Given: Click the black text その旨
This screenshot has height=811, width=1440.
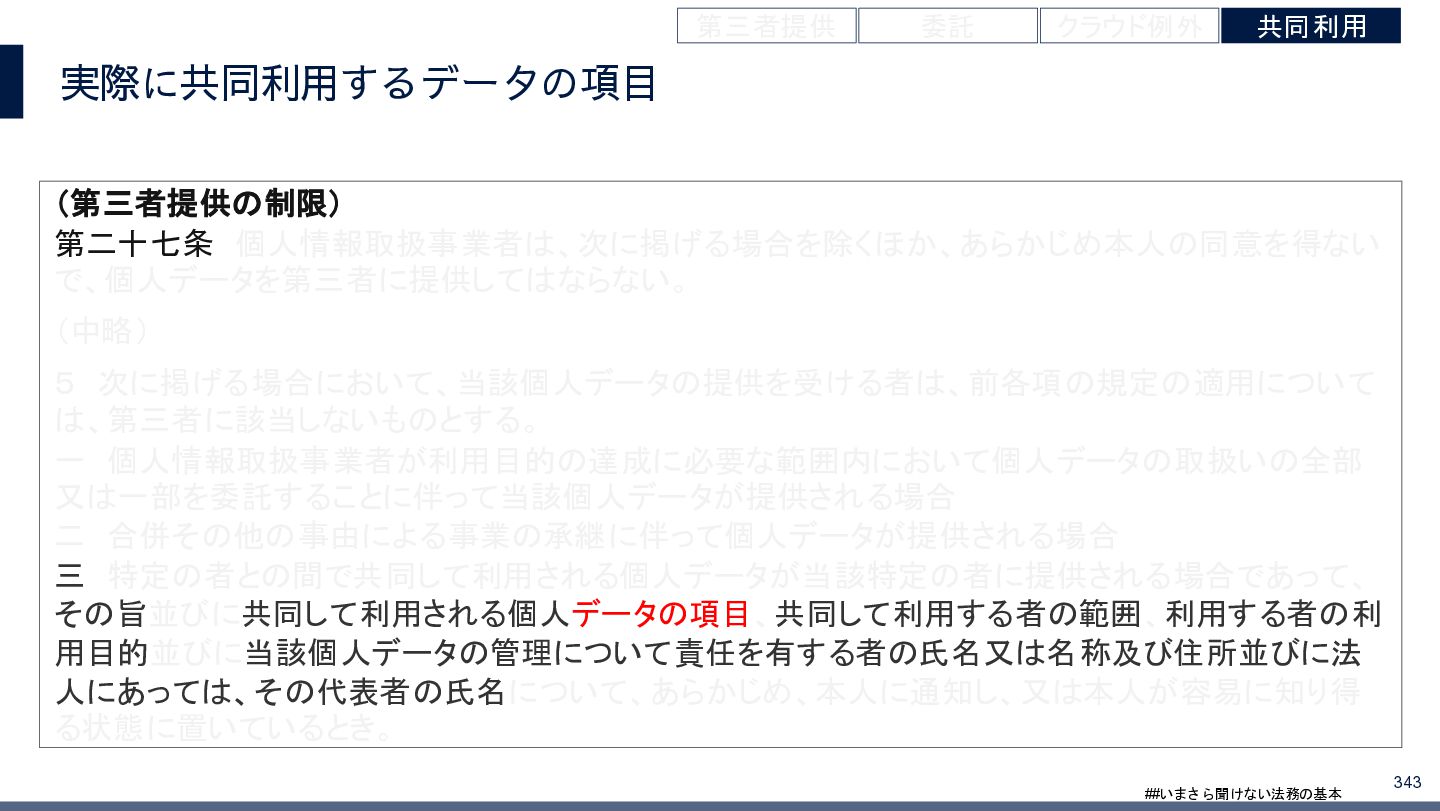Looking at the screenshot, I should point(101,613).
